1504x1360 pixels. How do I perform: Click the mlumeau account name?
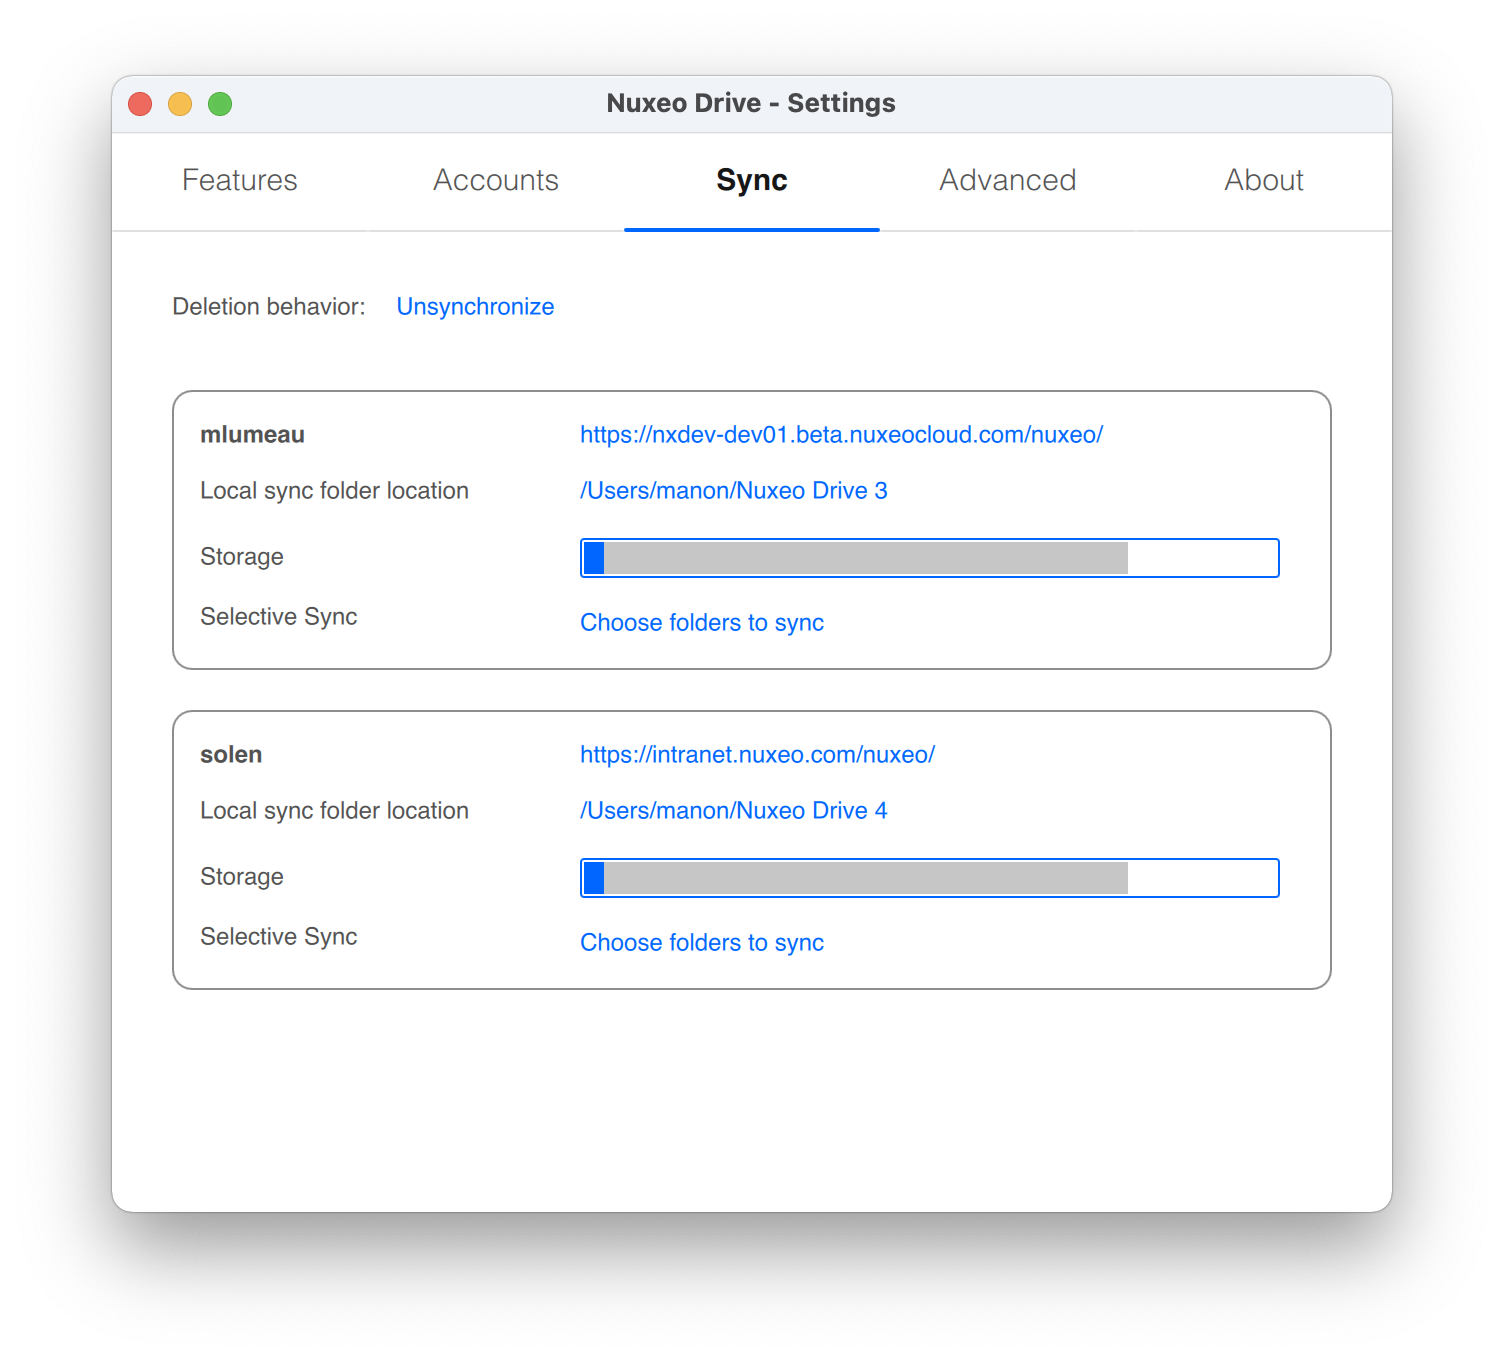252,435
